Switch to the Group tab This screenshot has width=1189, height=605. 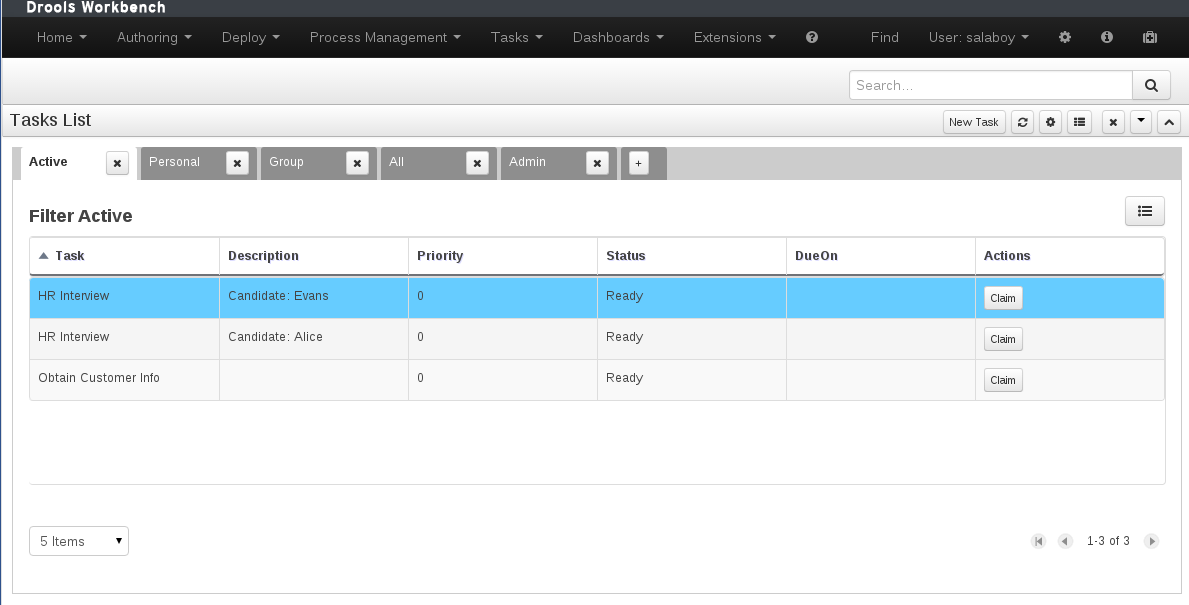tap(287, 162)
